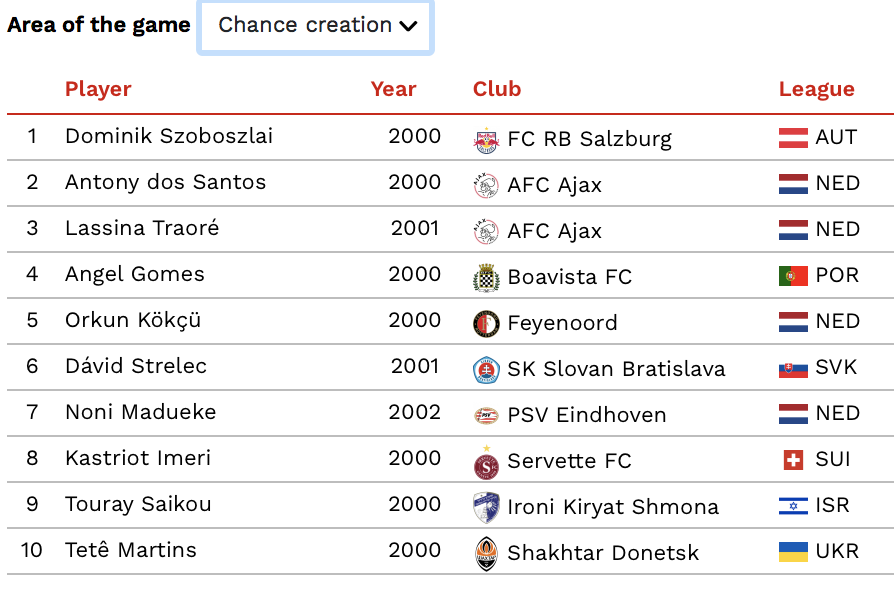The height and width of the screenshot is (600, 894).
Task: Open the Chance creation dropdown
Action: (315, 26)
